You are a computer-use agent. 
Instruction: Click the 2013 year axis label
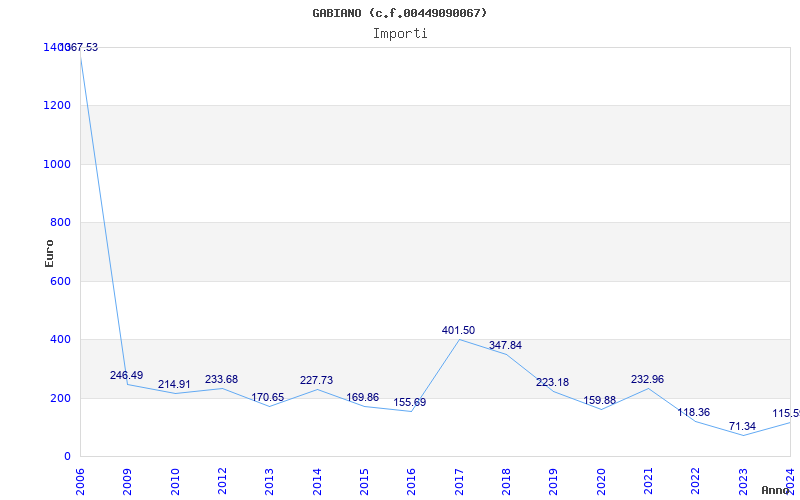point(269,481)
